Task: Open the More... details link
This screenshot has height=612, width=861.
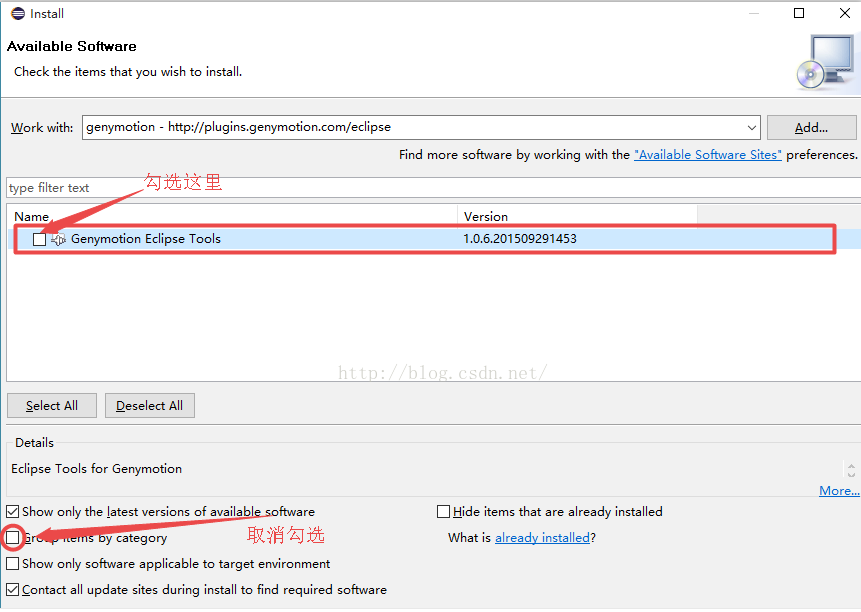Action: point(838,491)
